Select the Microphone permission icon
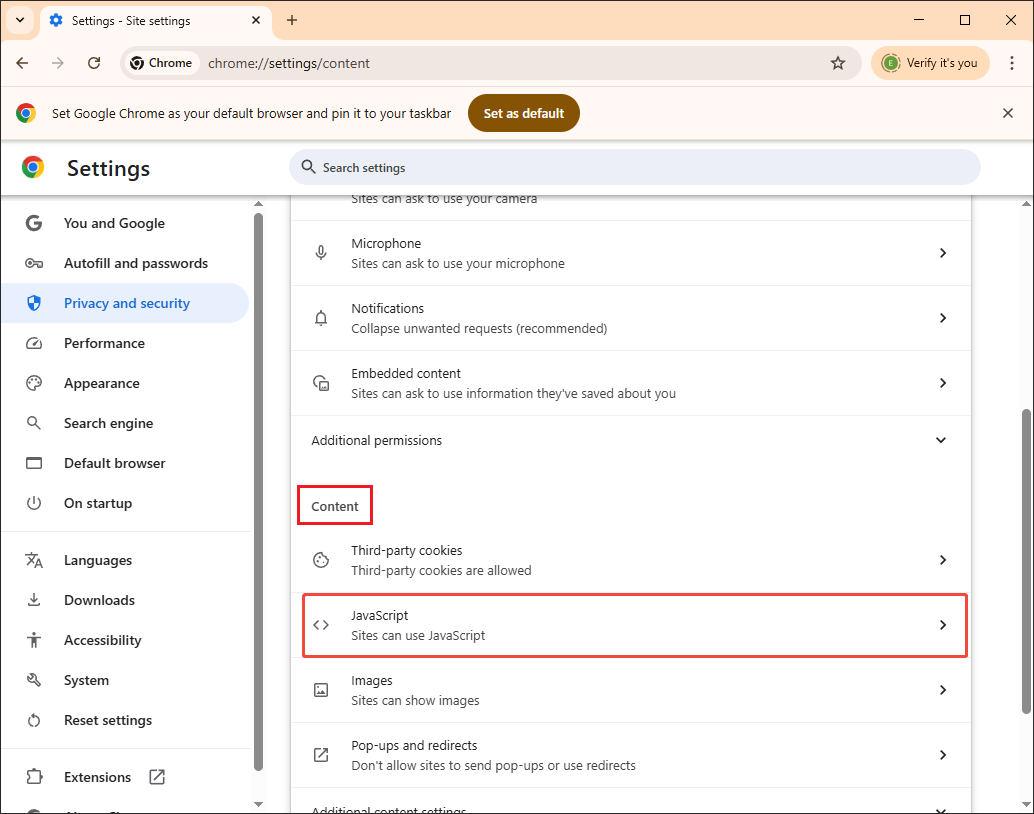Image resolution: width=1034 pixels, height=814 pixels. 321,252
